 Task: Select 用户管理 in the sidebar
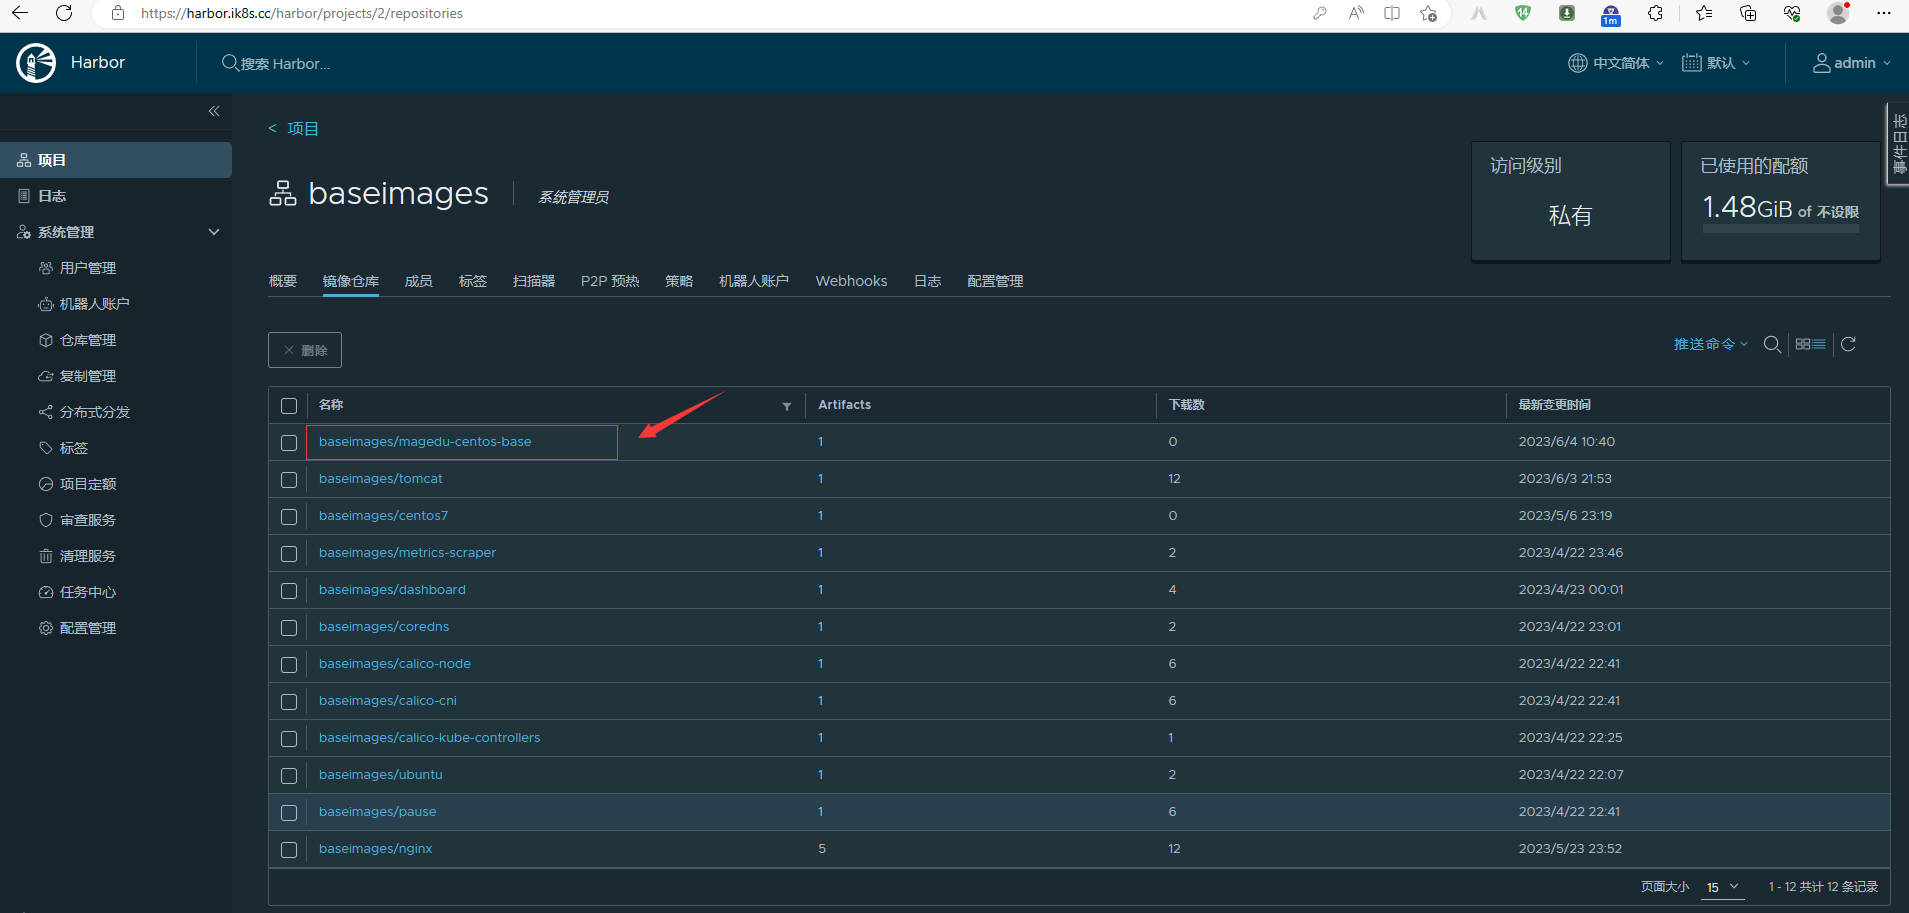tap(88, 267)
